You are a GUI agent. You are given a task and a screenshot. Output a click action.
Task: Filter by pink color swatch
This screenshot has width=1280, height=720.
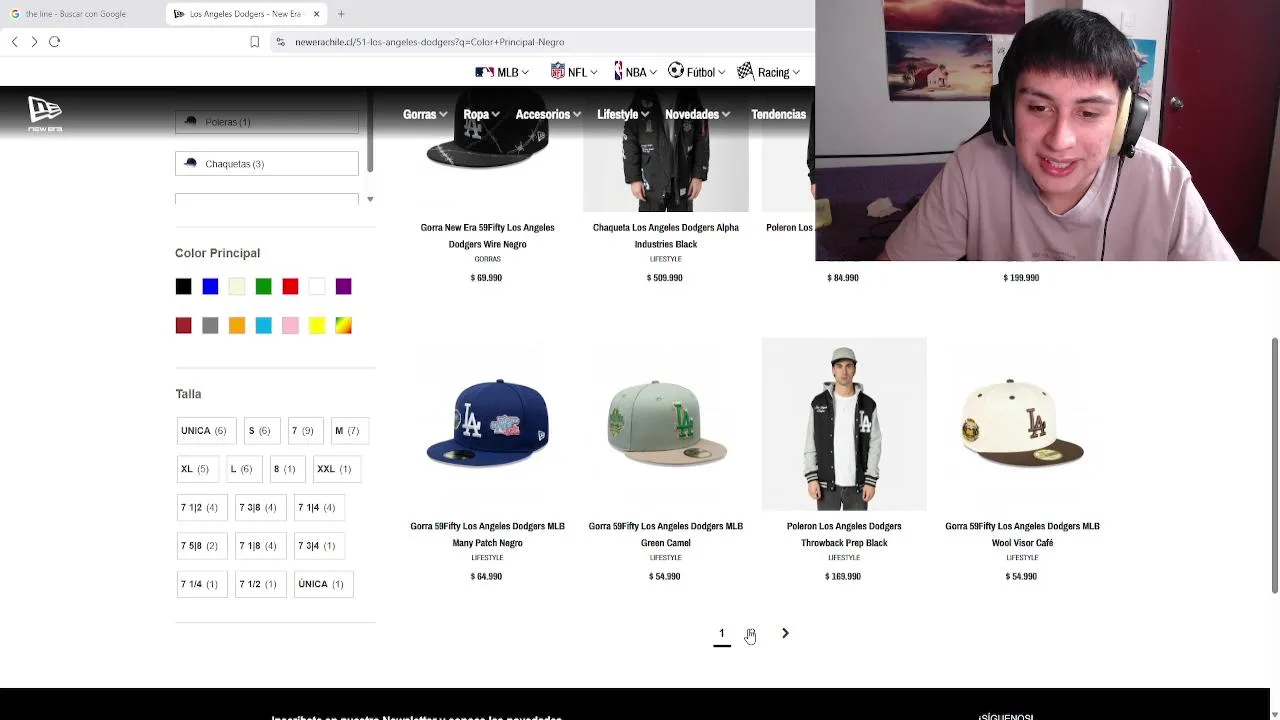pos(290,326)
